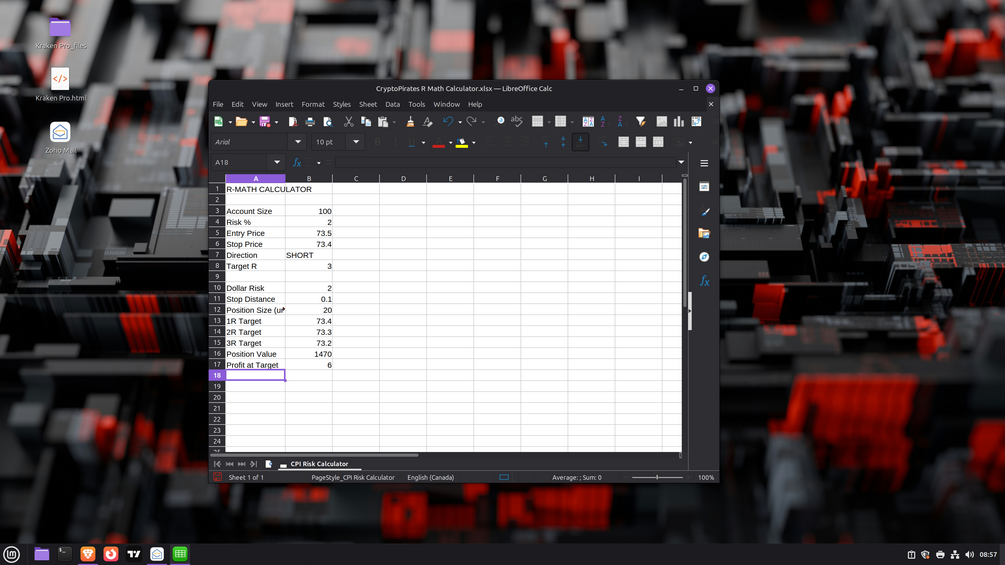The width and height of the screenshot is (1005, 565).
Task: Click the Copy icon
Action: [366, 122]
